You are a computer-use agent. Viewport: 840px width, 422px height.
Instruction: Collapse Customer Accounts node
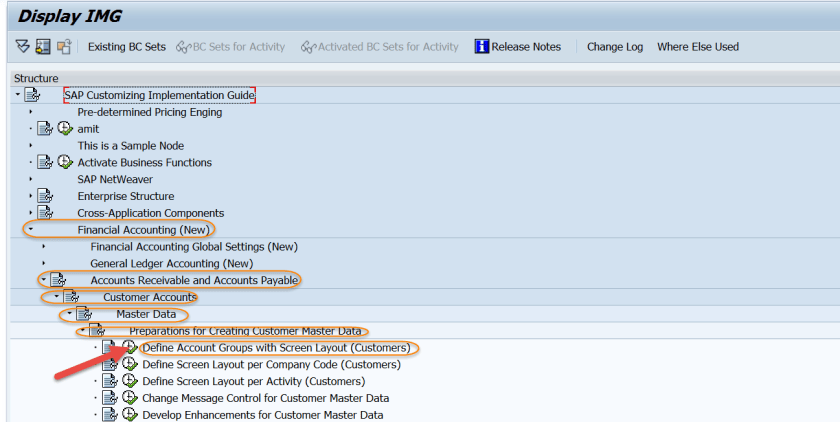(x=56, y=296)
